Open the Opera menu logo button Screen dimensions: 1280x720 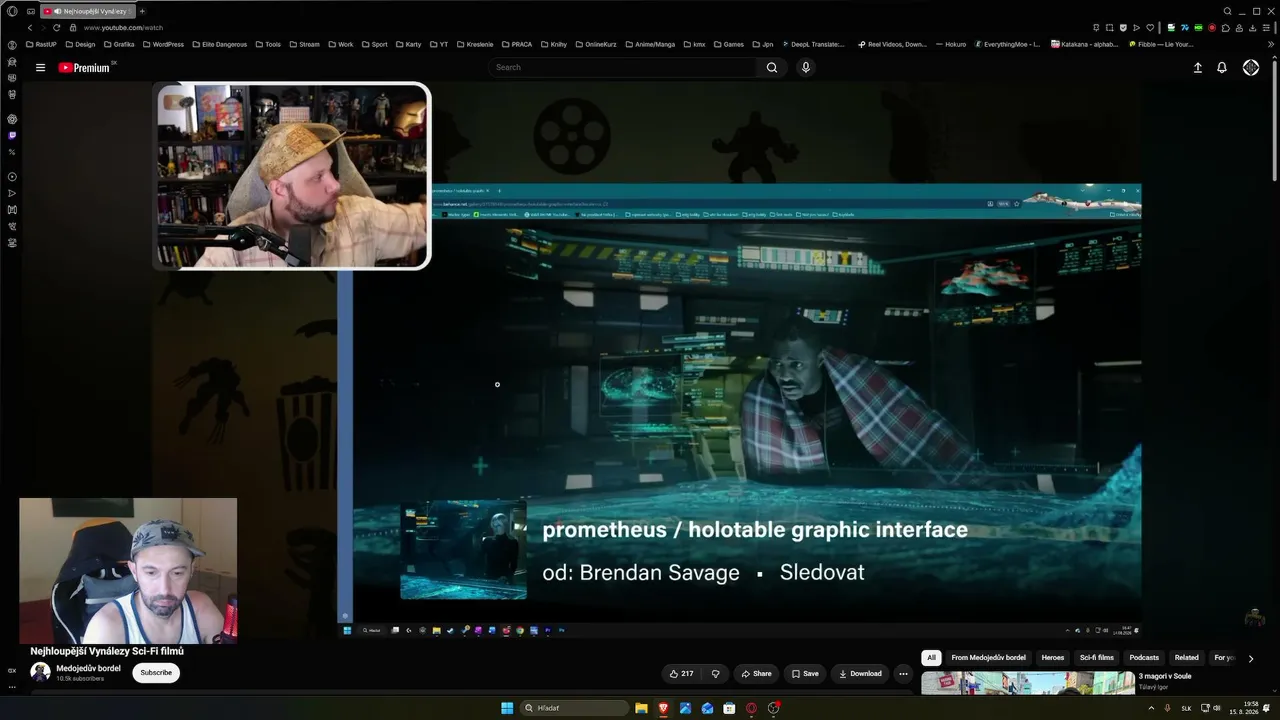point(12,11)
